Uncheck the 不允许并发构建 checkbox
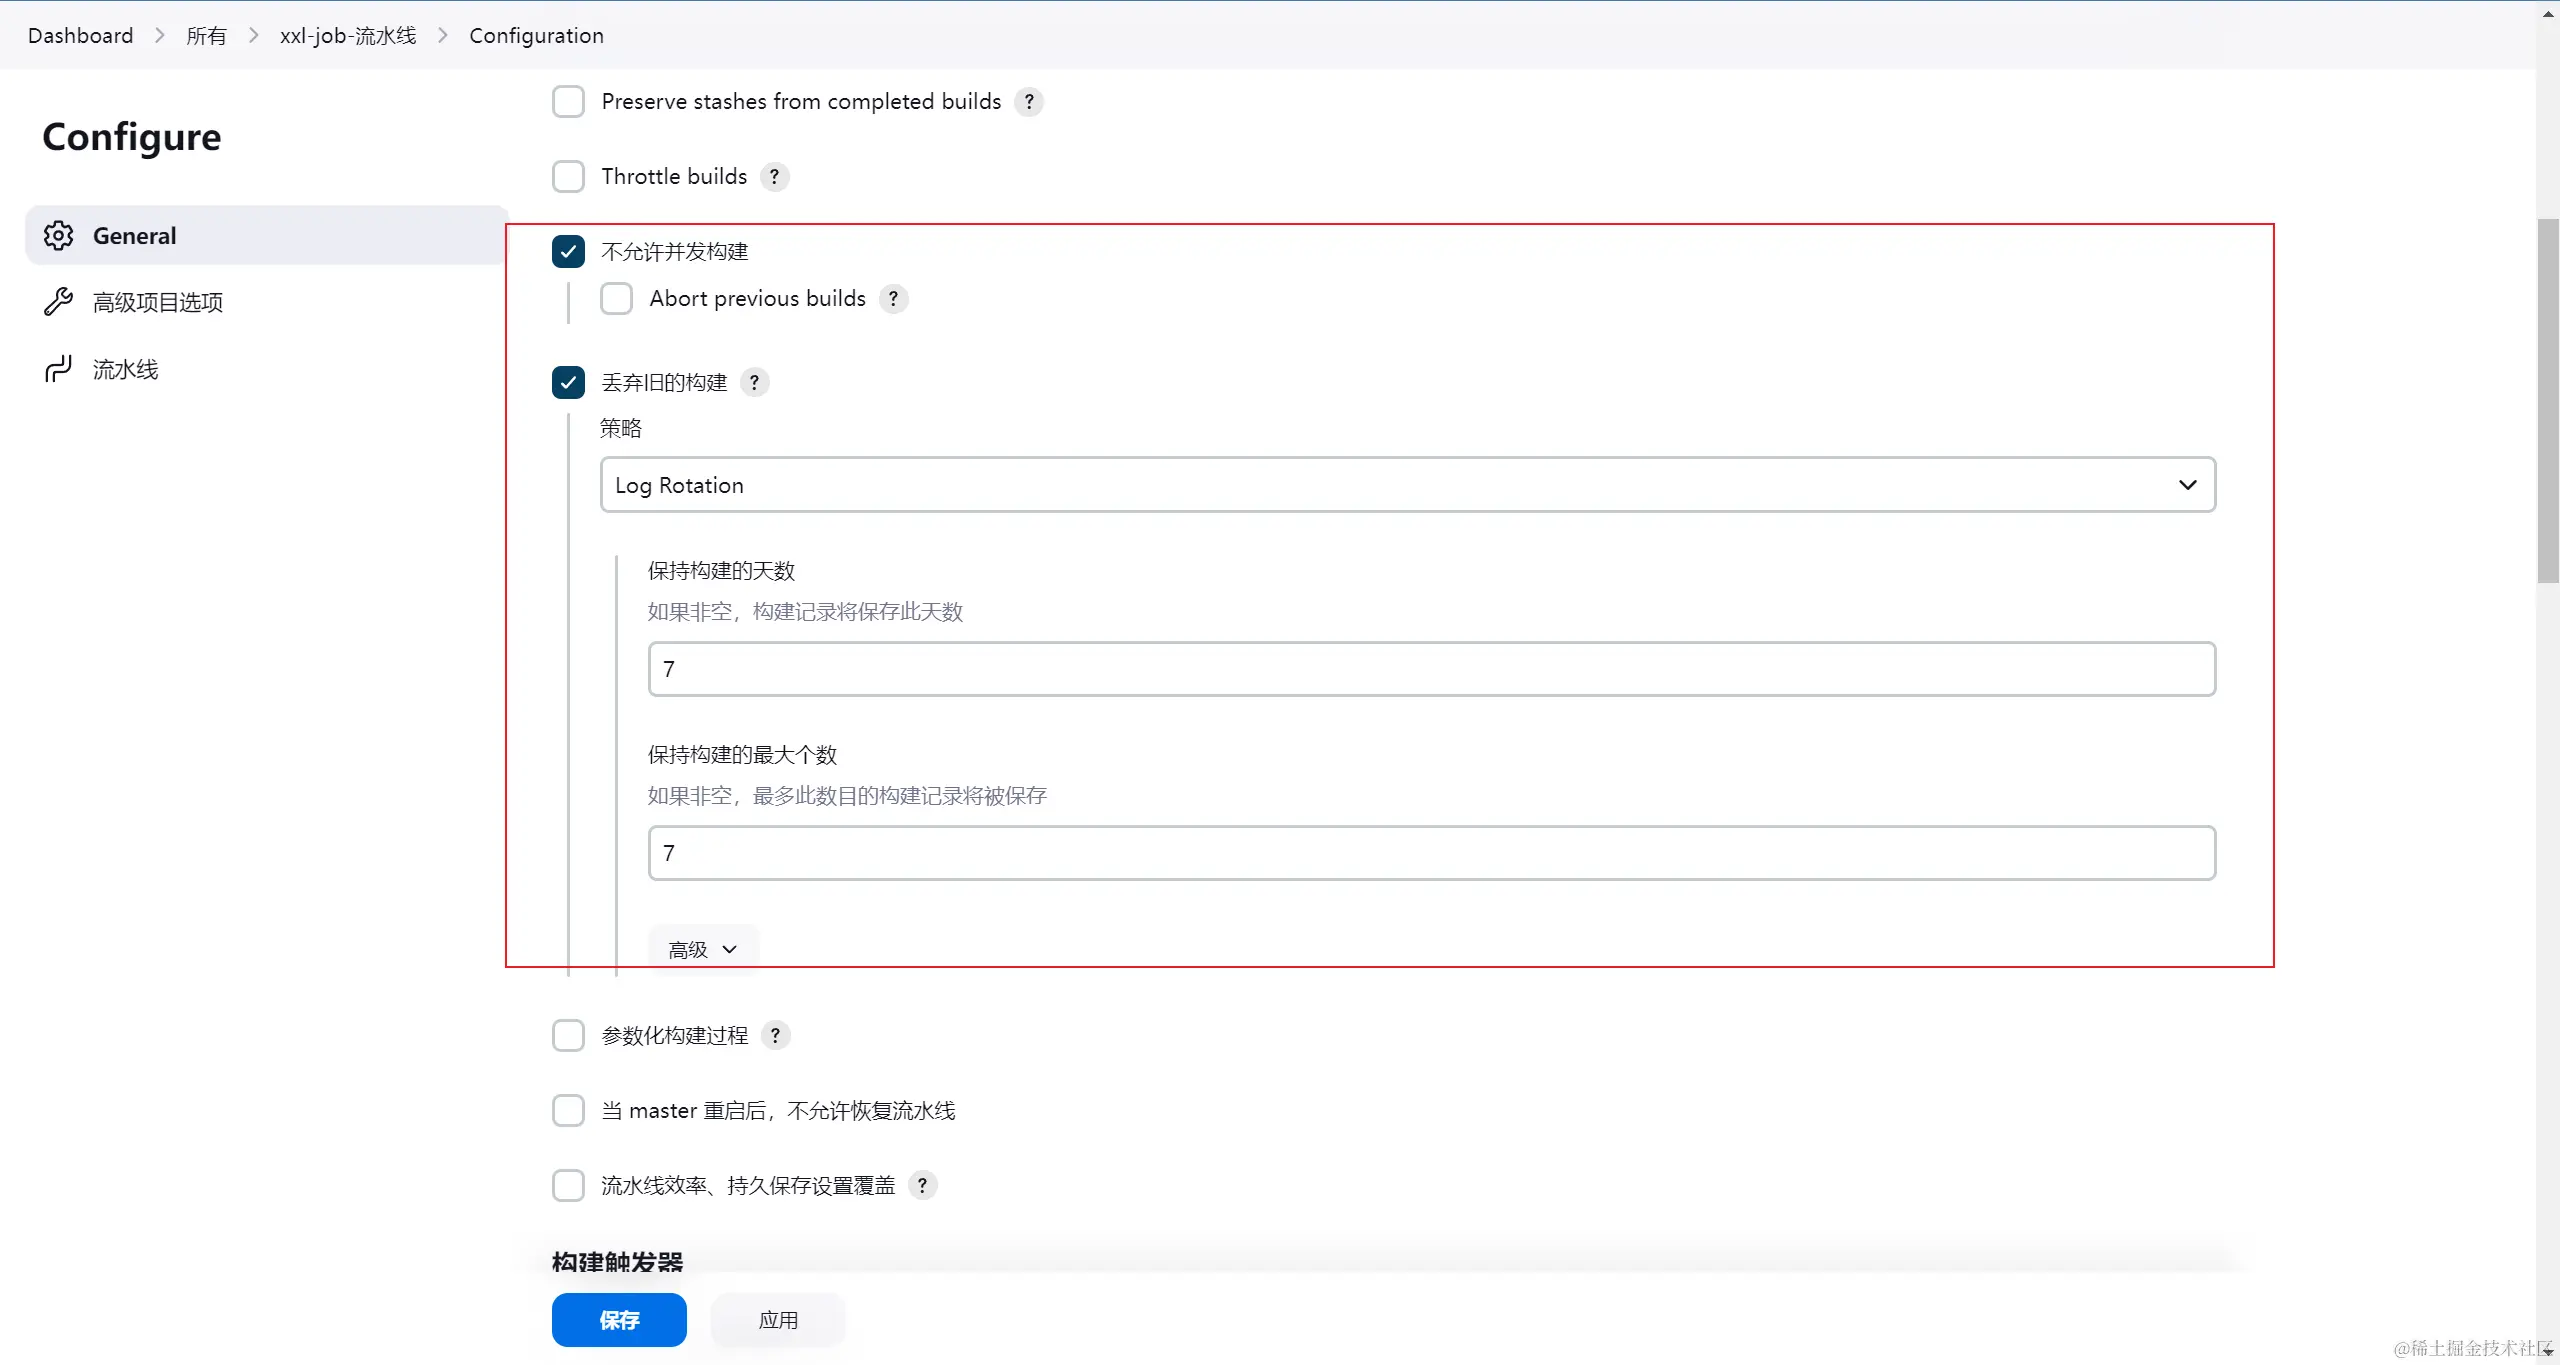This screenshot has width=2560, height=1365. tap(568, 252)
